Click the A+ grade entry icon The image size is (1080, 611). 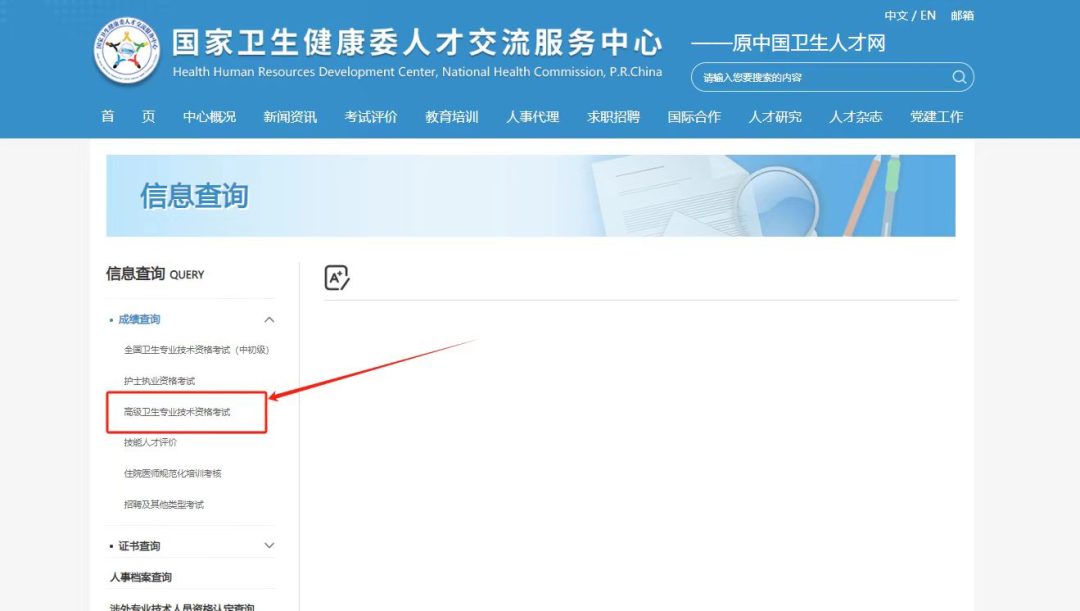[x=337, y=278]
